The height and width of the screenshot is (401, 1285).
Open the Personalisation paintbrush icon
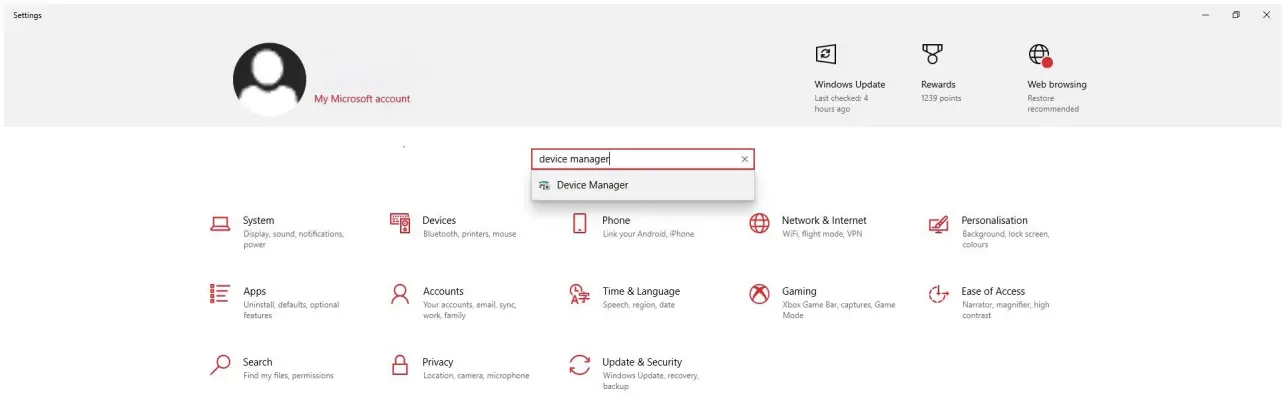tap(938, 224)
